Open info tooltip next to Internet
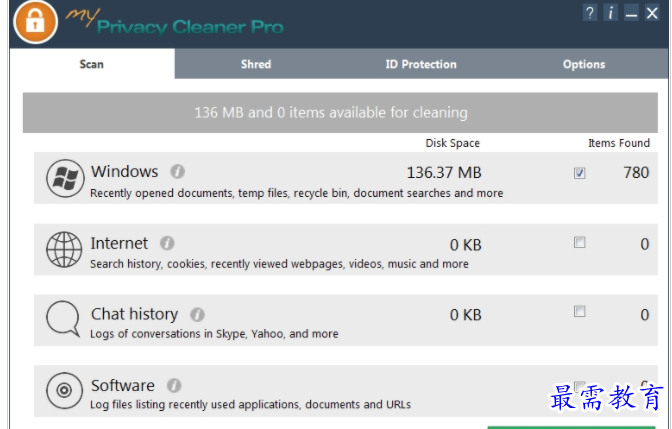This screenshot has height=429, width=672. (167, 243)
